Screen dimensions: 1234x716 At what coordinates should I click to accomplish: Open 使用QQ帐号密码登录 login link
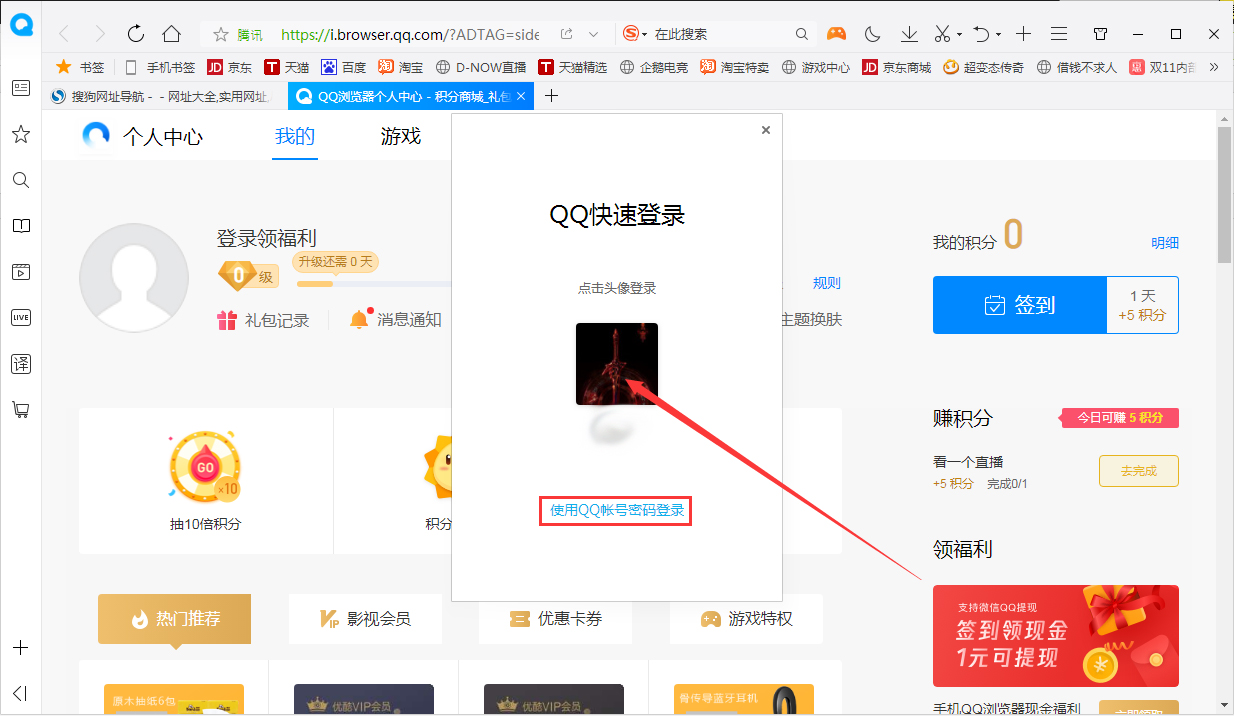(615, 510)
